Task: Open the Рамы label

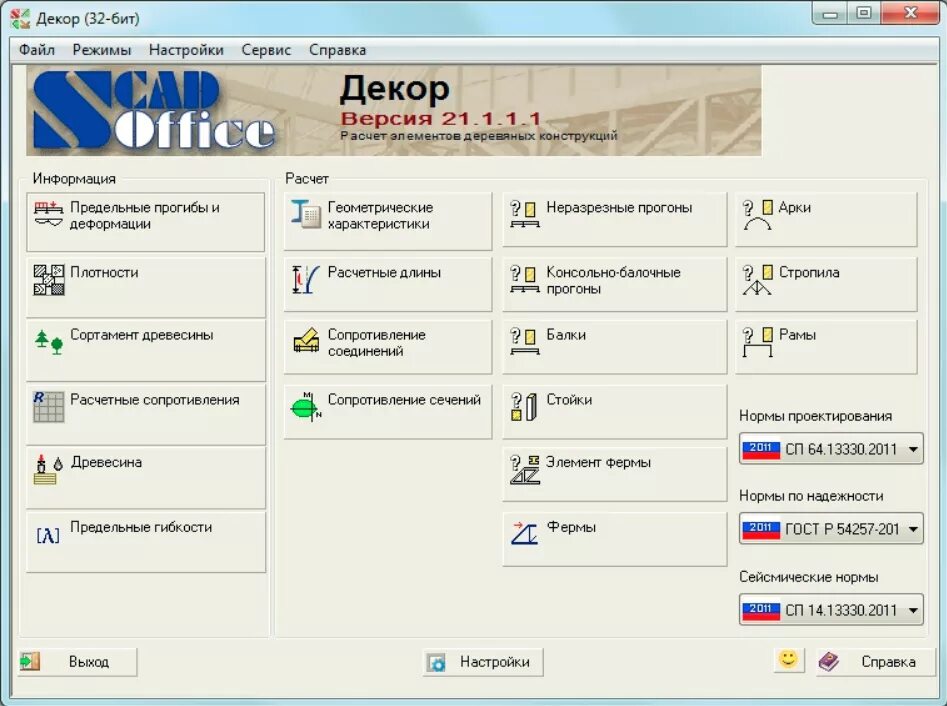Action: [797, 335]
